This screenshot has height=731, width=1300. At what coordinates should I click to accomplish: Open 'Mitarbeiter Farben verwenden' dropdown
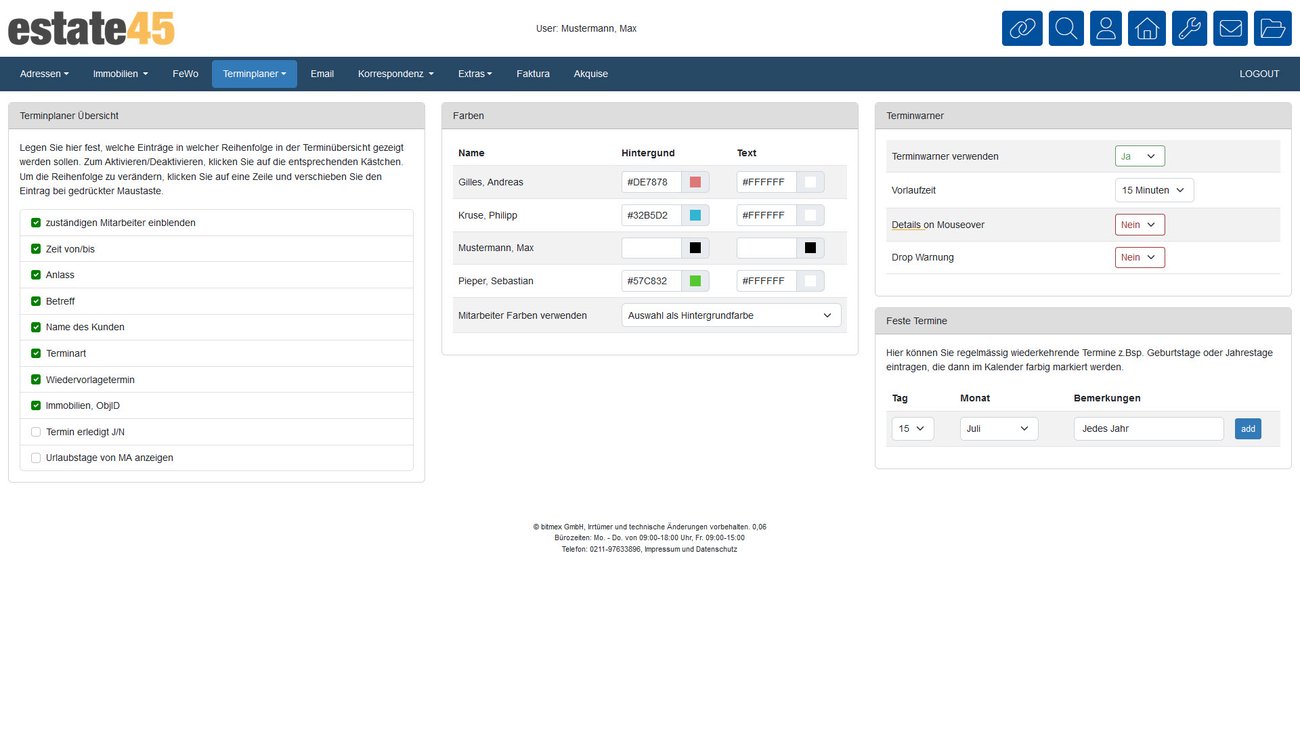pos(731,315)
